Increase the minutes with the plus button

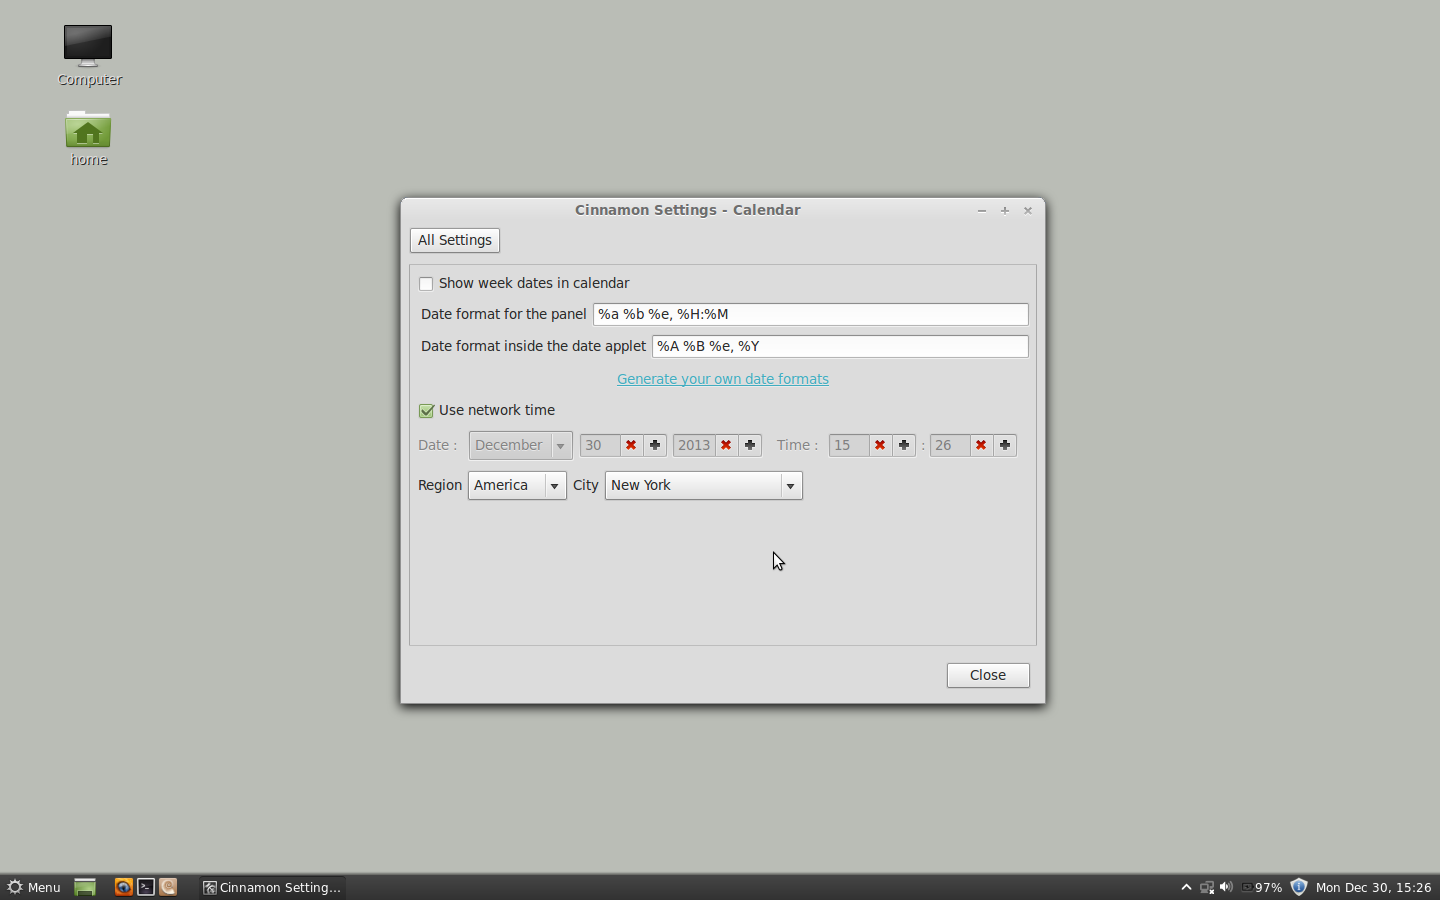click(1005, 445)
